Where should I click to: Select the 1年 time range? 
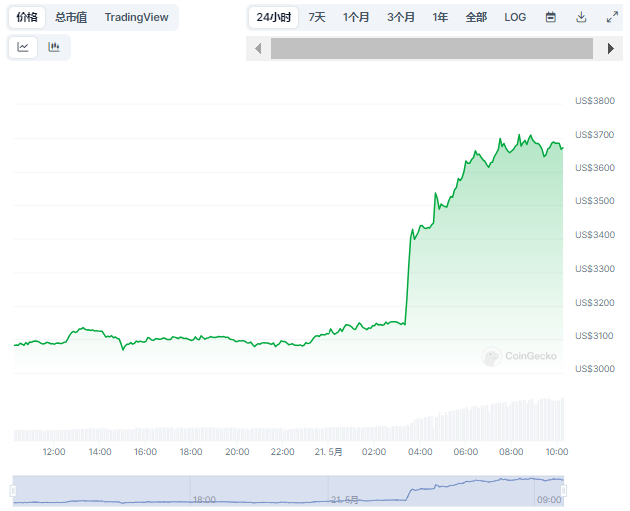[440, 17]
